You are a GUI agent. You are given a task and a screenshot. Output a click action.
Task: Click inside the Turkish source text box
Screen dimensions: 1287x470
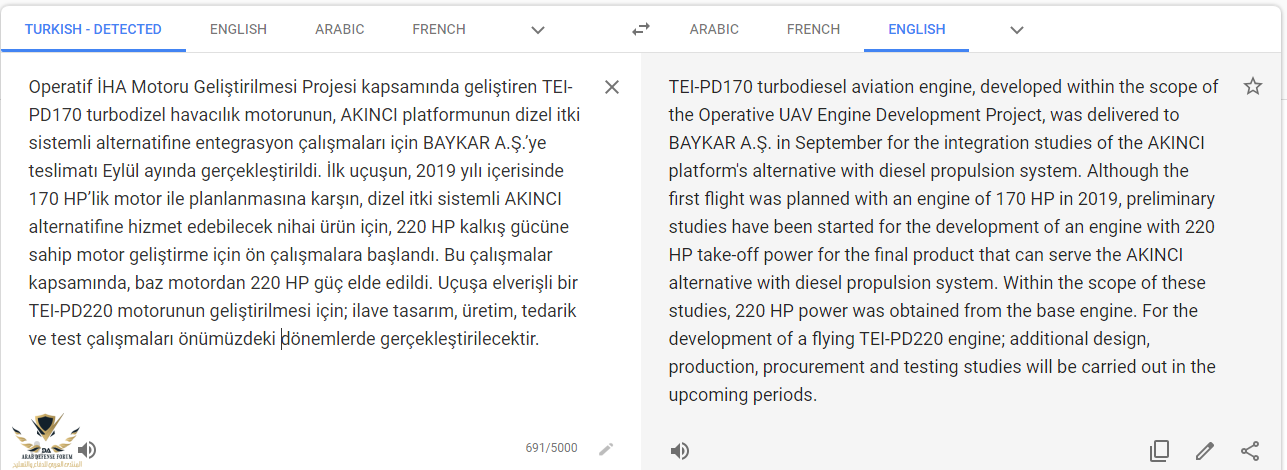pos(305,213)
